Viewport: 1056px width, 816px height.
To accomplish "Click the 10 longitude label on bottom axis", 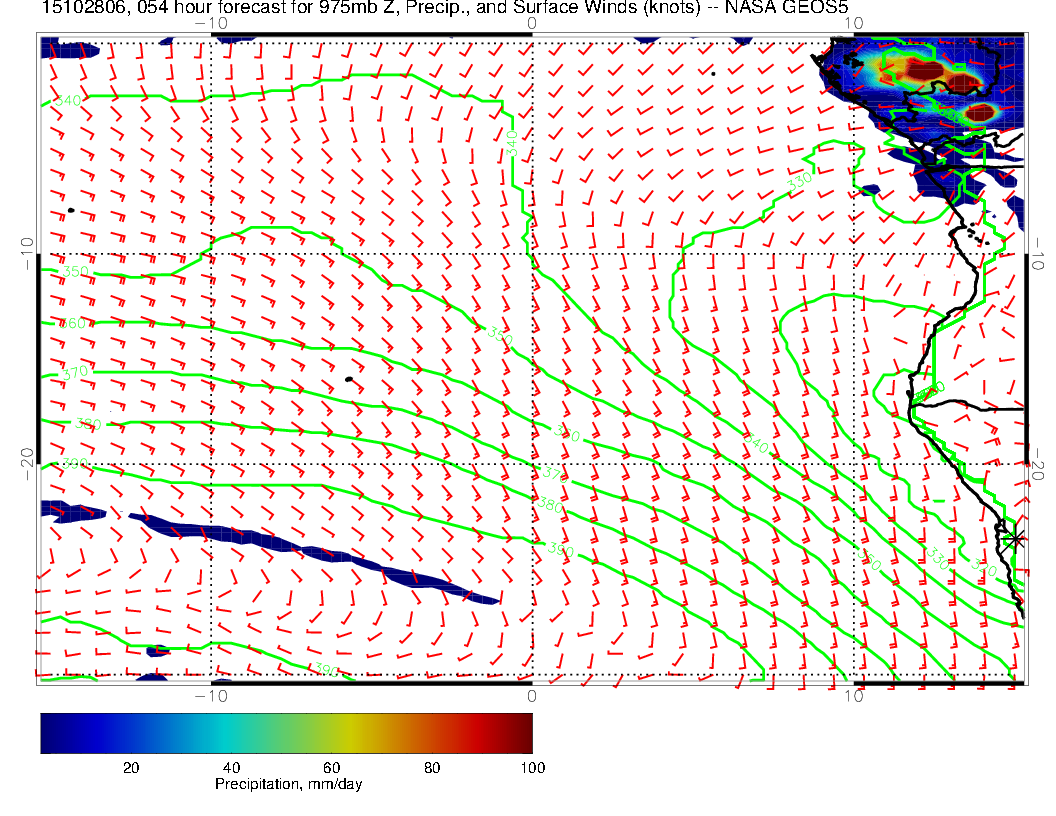I will (x=852, y=695).
